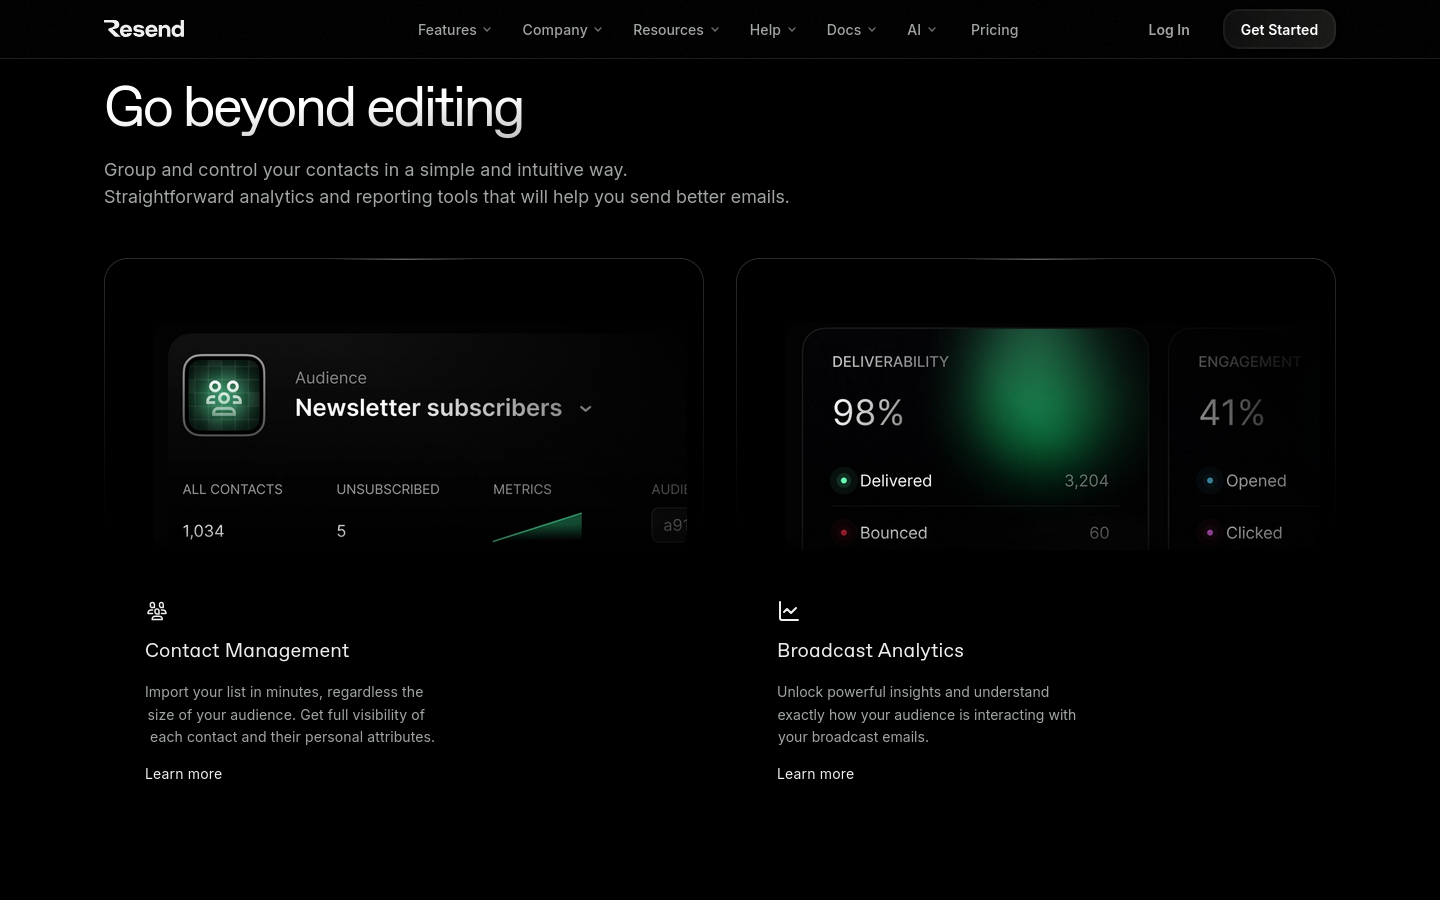
Task: Open the Resources navigation menu
Action: 676,30
